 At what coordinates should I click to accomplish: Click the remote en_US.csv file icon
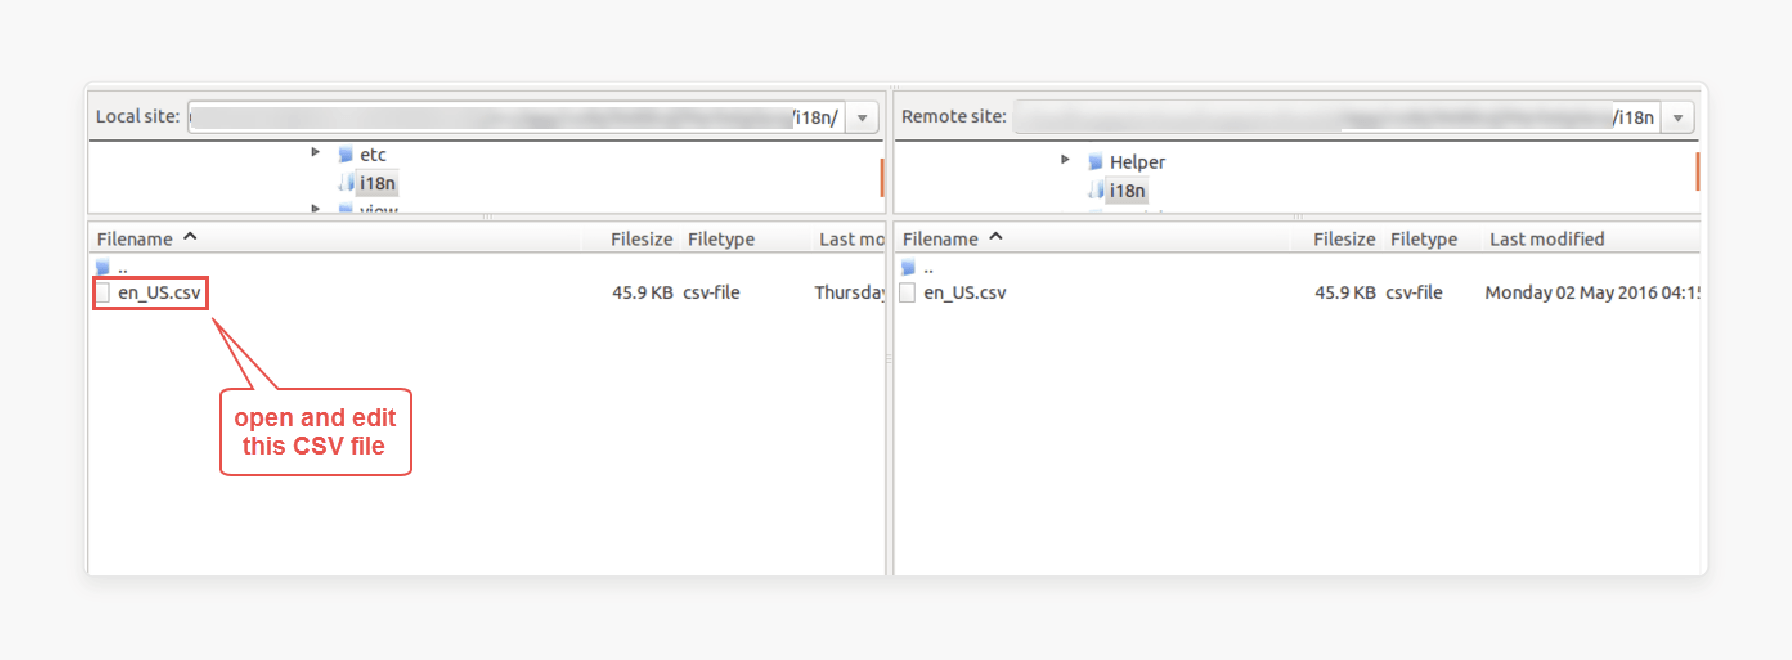[x=908, y=293]
